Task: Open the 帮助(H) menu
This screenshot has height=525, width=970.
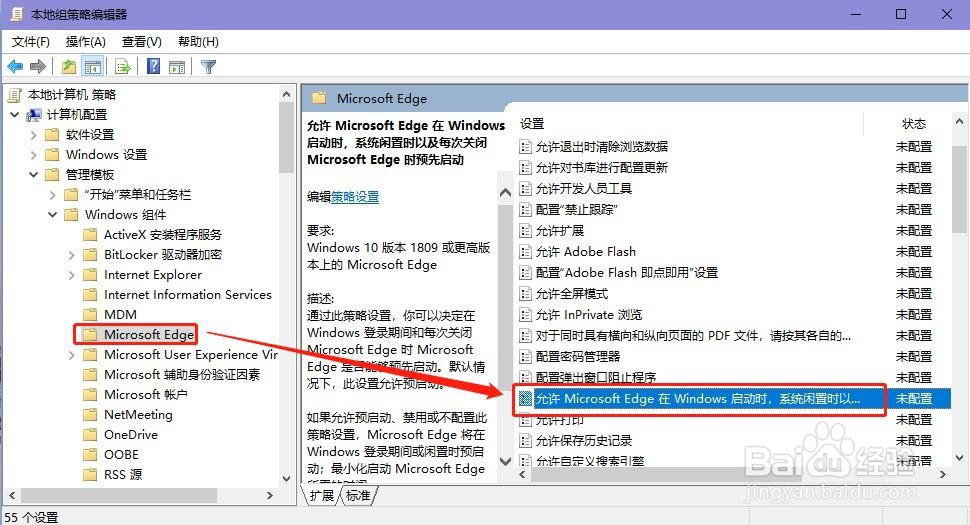Action: click(198, 41)
